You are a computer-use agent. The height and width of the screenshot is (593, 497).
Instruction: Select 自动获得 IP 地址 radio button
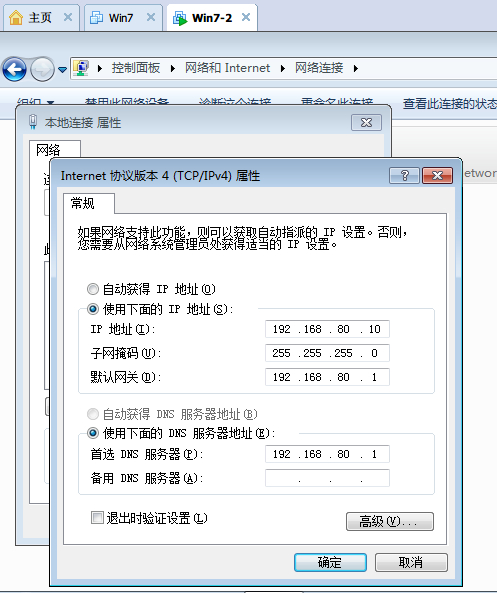click(93, 289)
